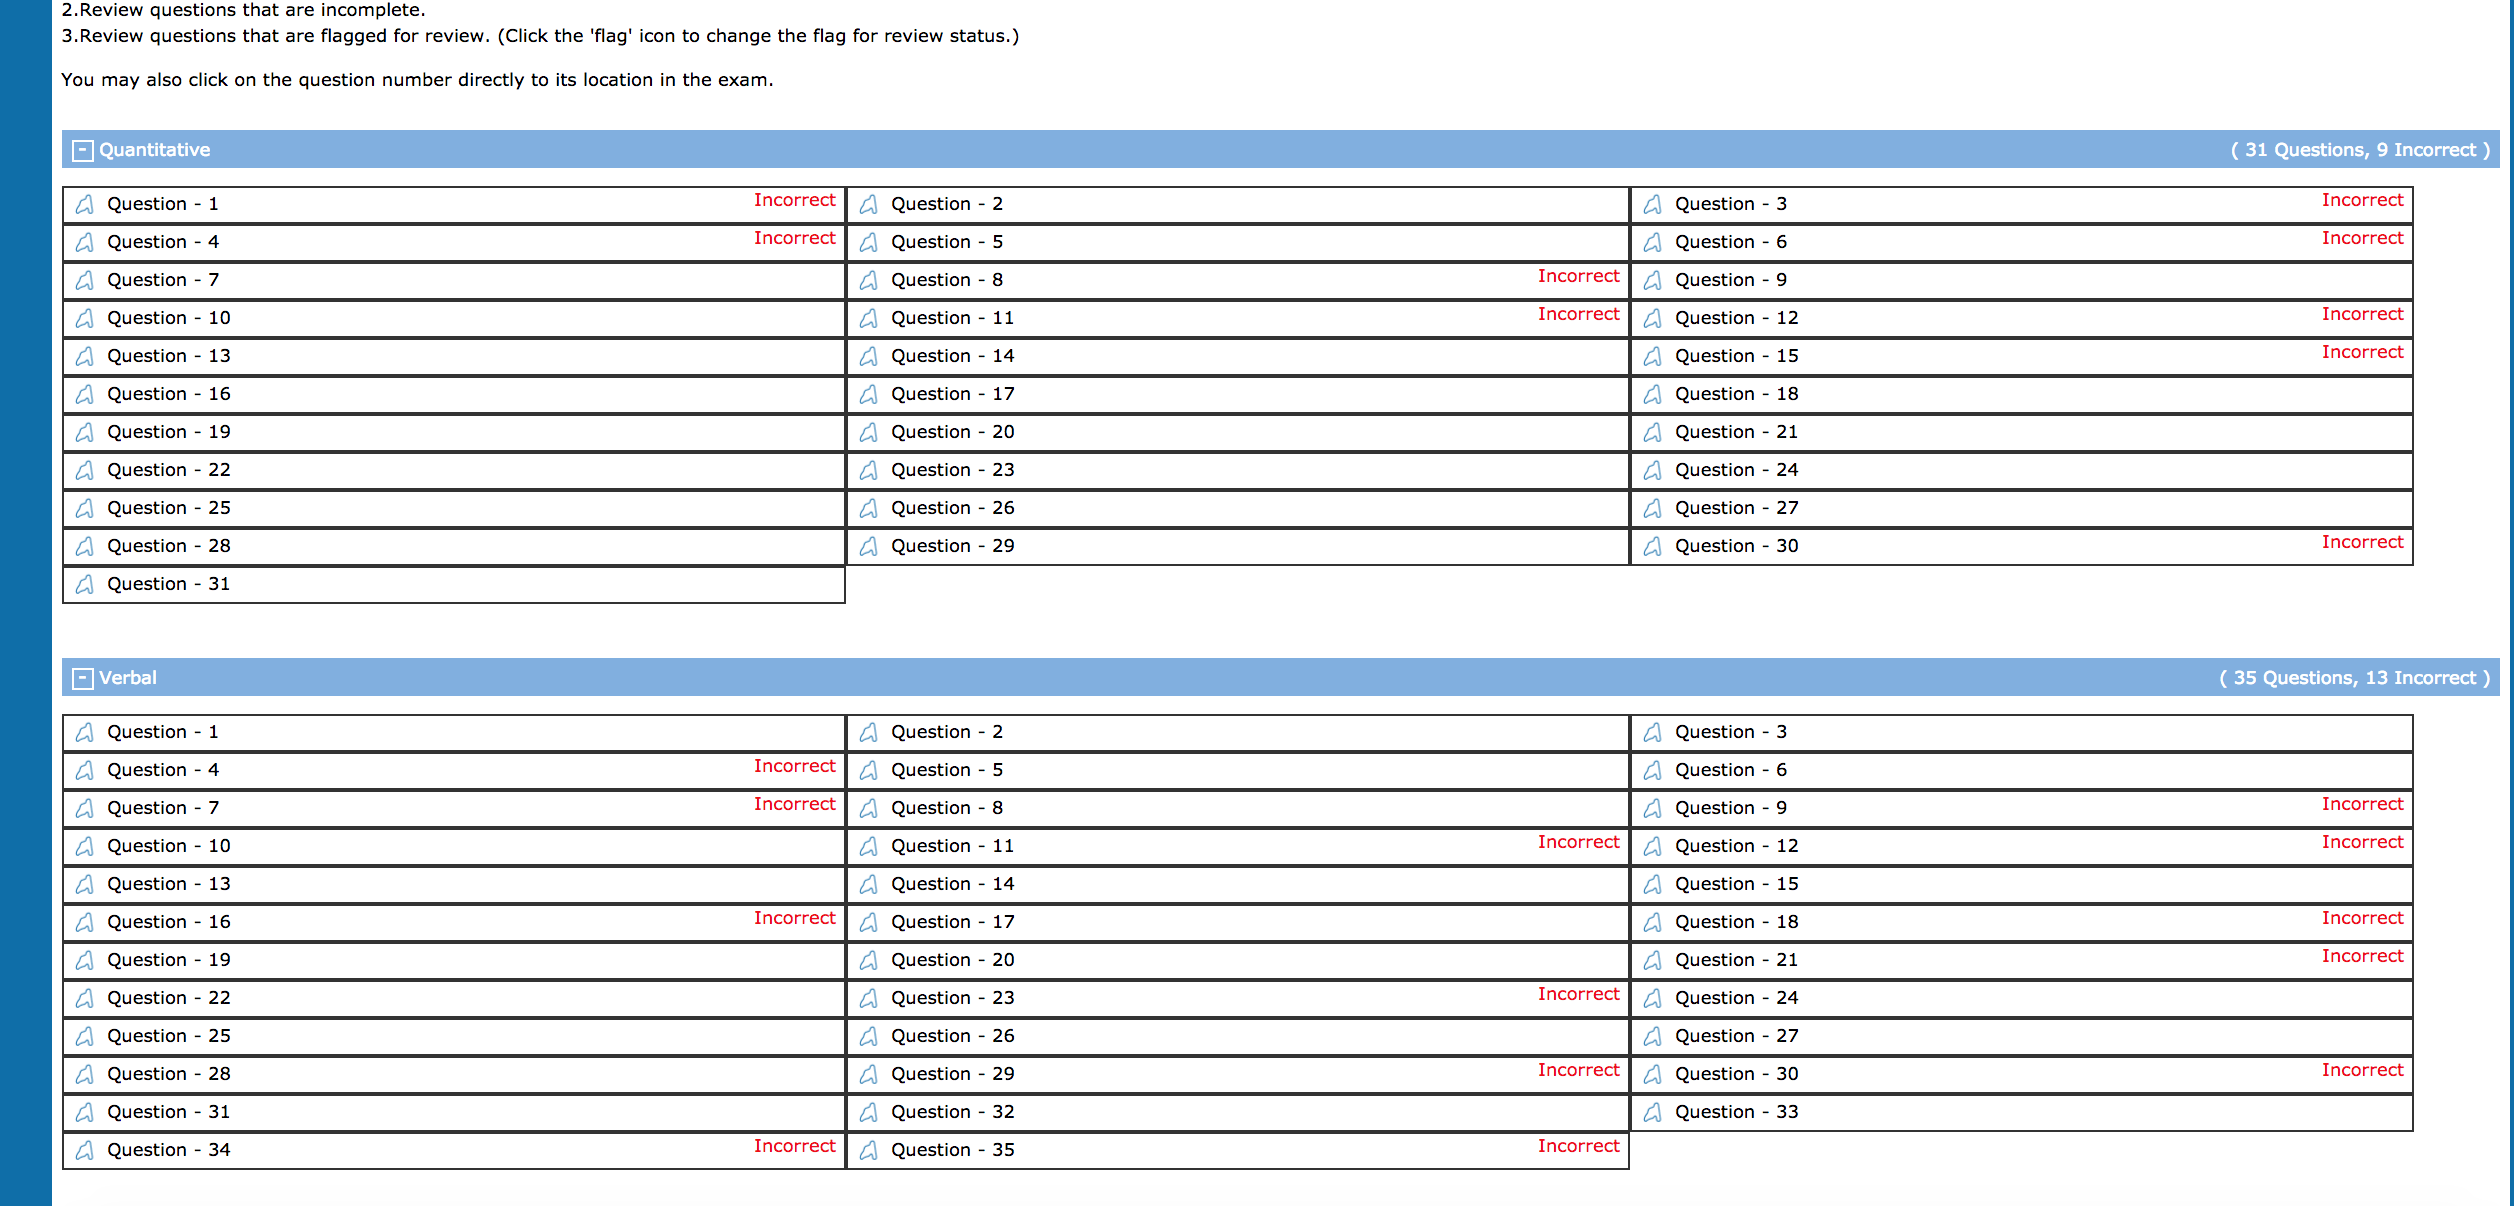Image resolution: width=2514 pixels, height=1206 pixels.
Task: Flag Verbal Question 35 for review
Action: (869, 1151)
